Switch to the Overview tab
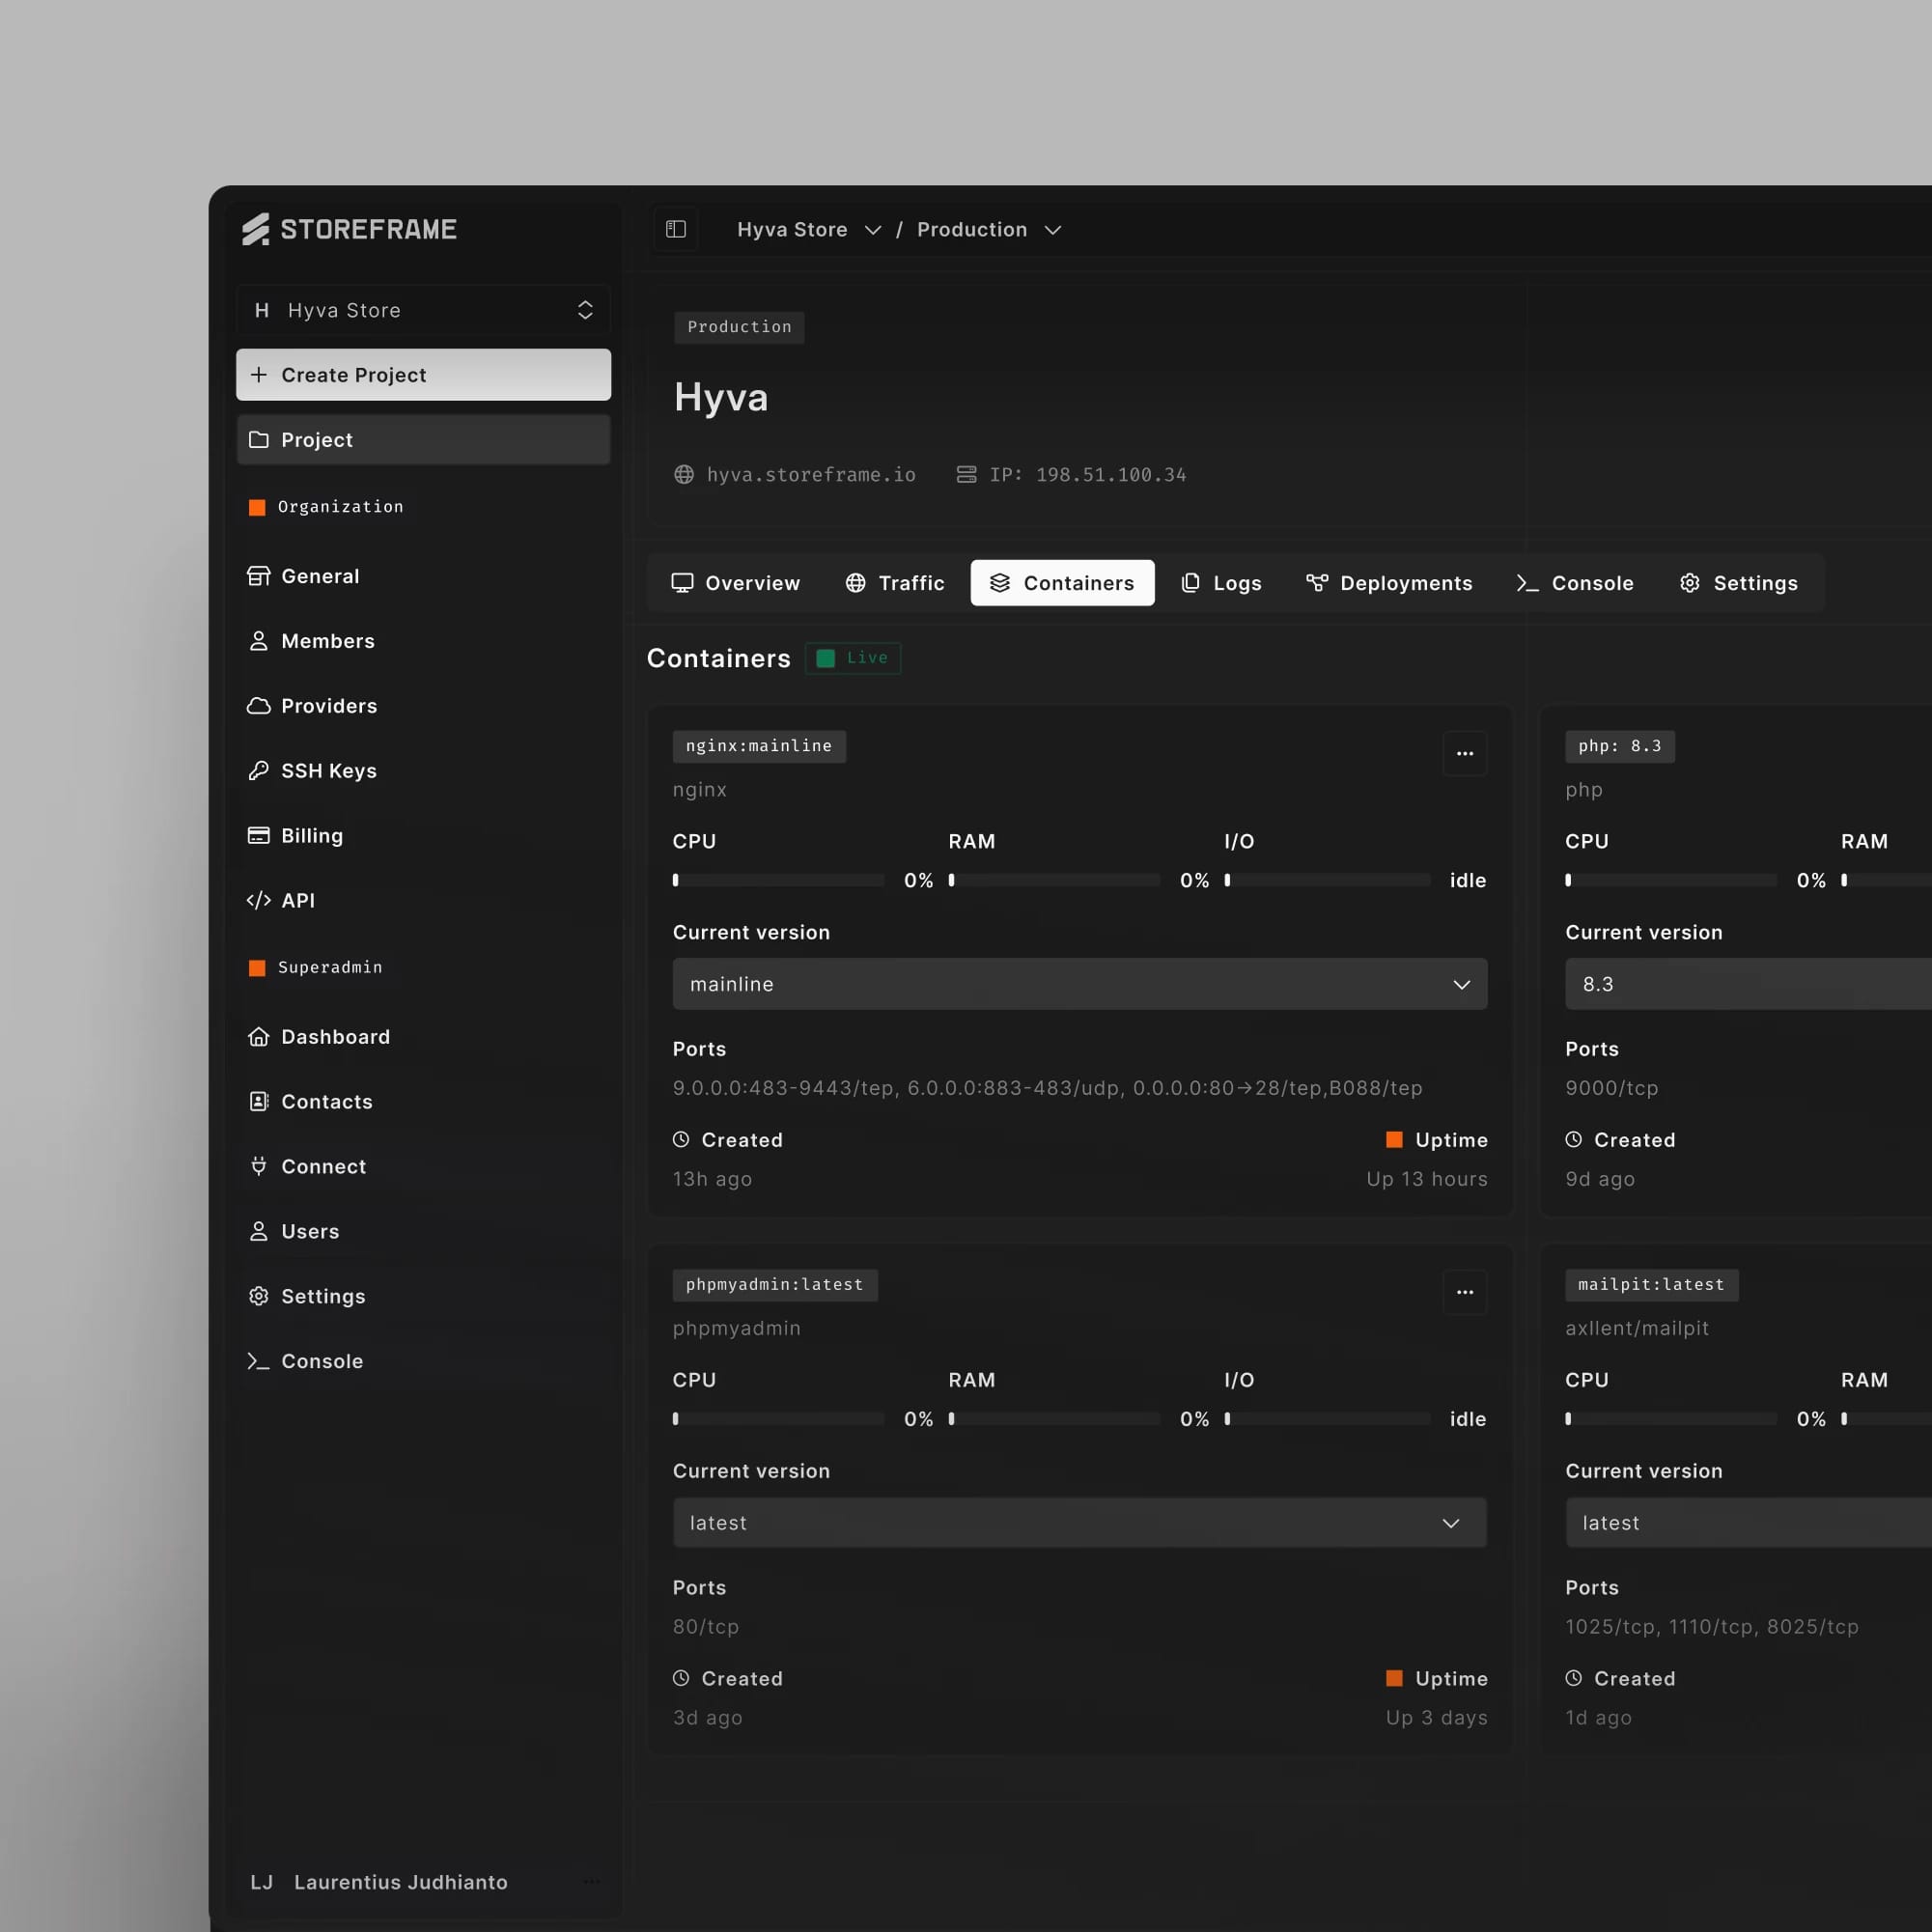 (x=736, y=583)
